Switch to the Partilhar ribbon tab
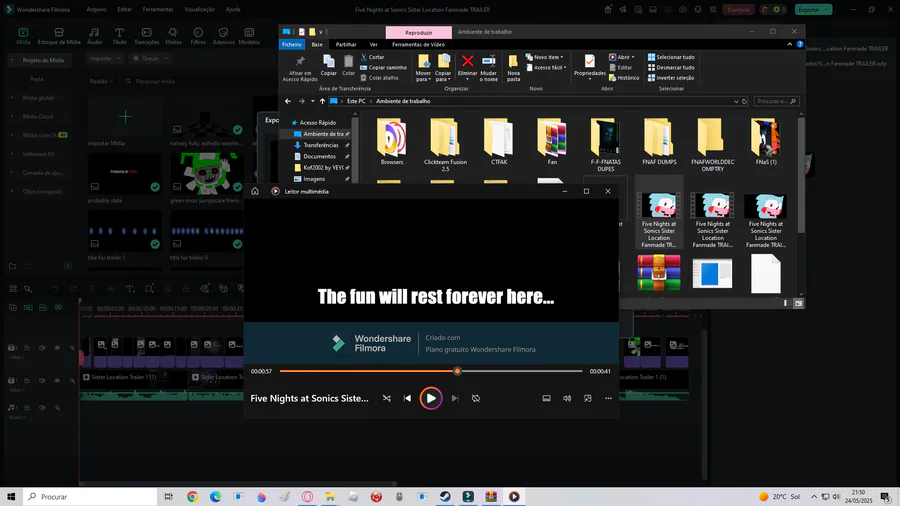Image resolution: width=900 pixels, height=506 pixels. click(x=346, y=44)
